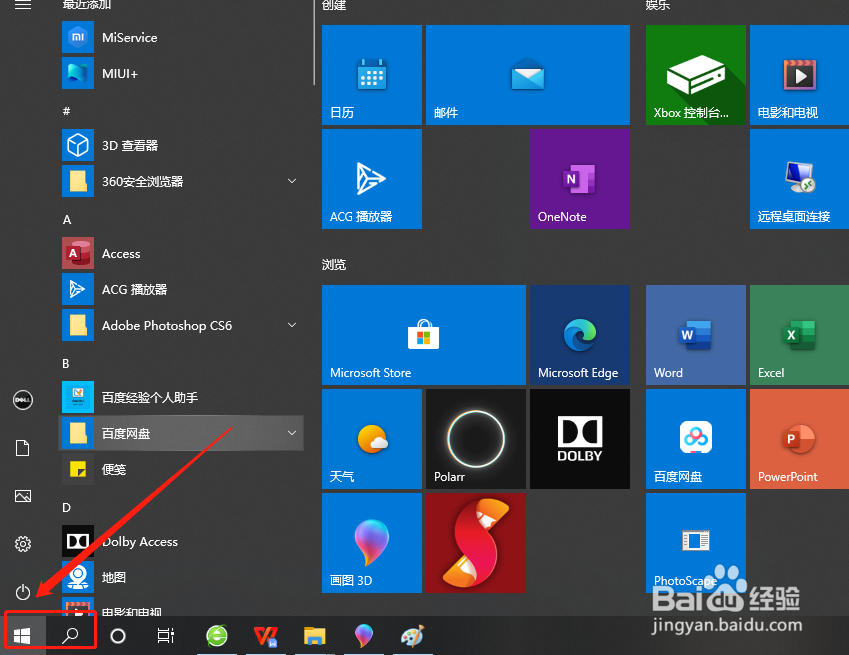Open 地图 maps app
849x655 pixels.
click(181, 577)
